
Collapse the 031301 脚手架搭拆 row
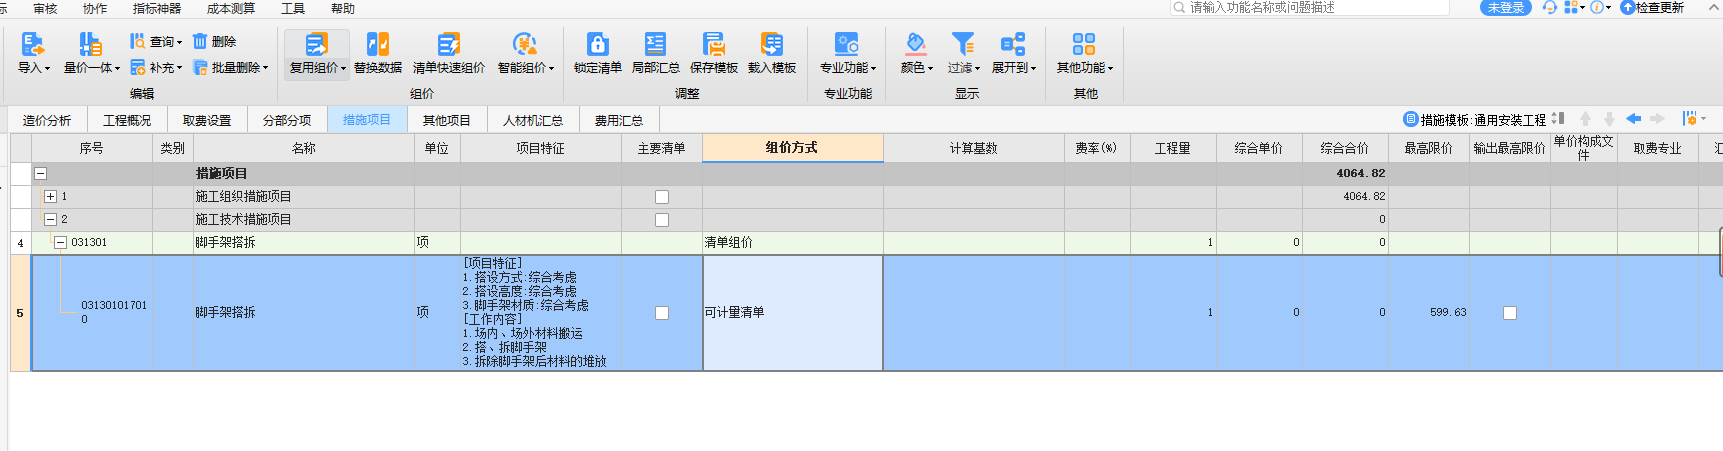[x=60, y=243]
